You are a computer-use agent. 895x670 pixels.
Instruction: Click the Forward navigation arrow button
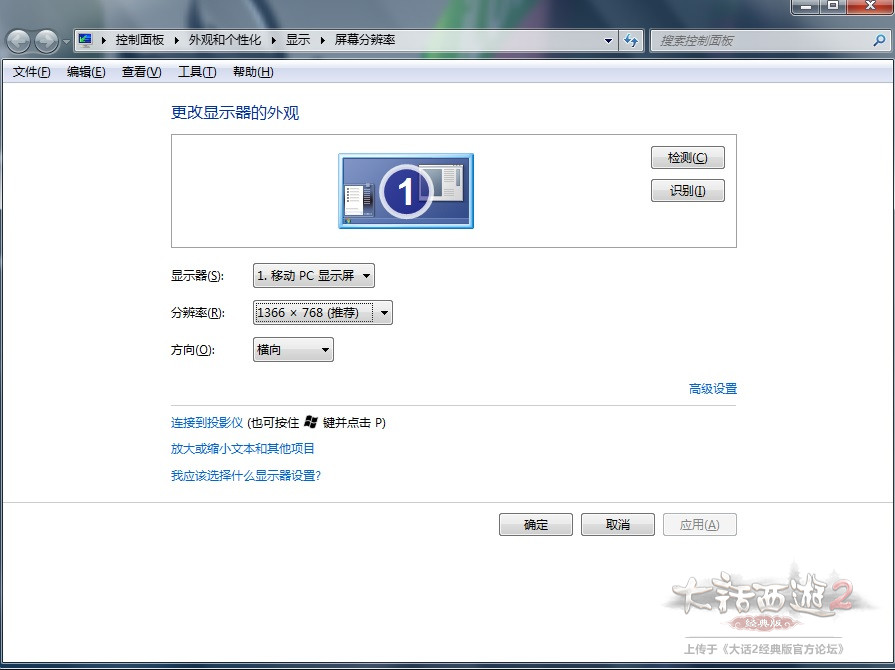(x=46, y=41)
